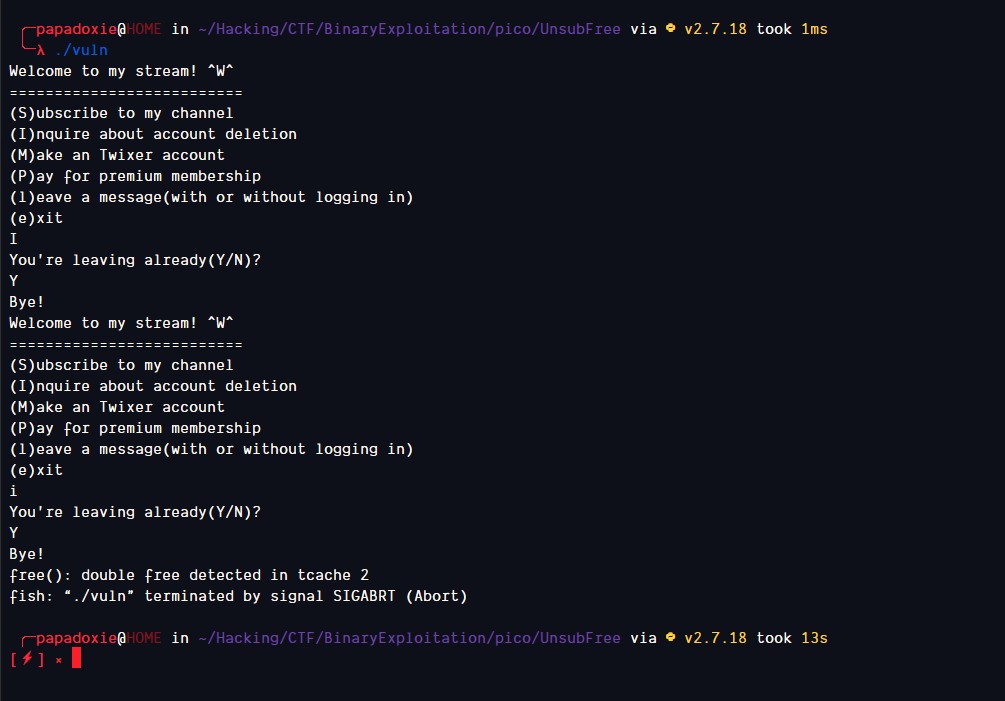Click the UnsubFree path in the top prompt

point(580,29)
